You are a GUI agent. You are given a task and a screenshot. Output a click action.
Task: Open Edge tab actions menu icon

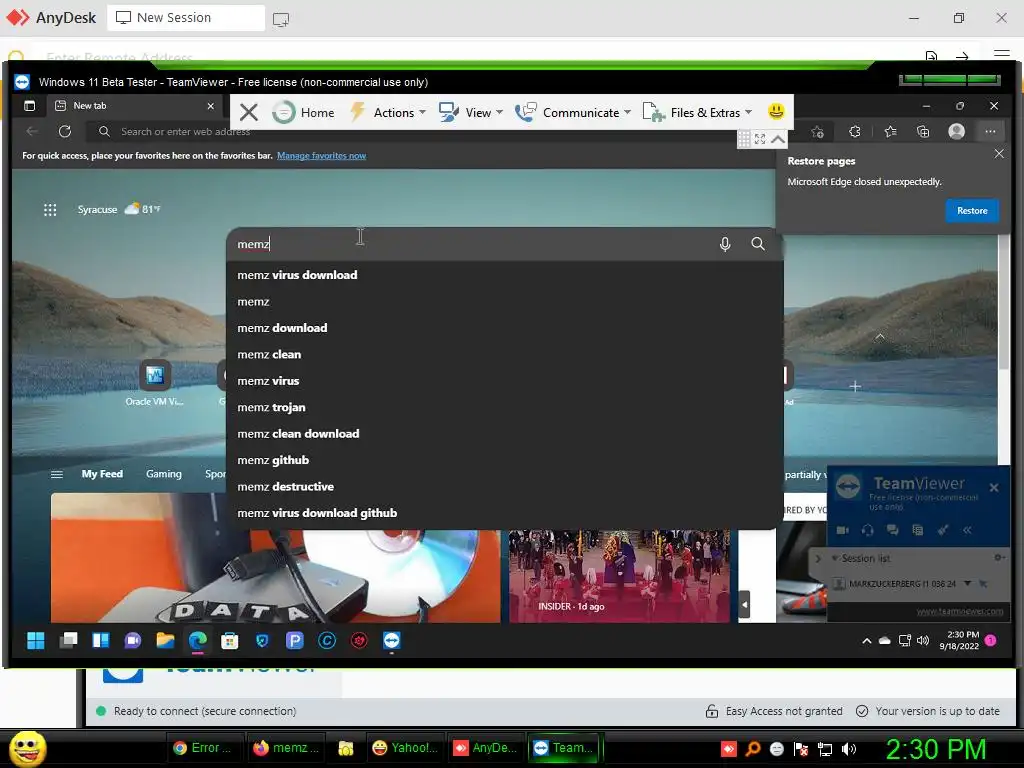coord(29,106)
